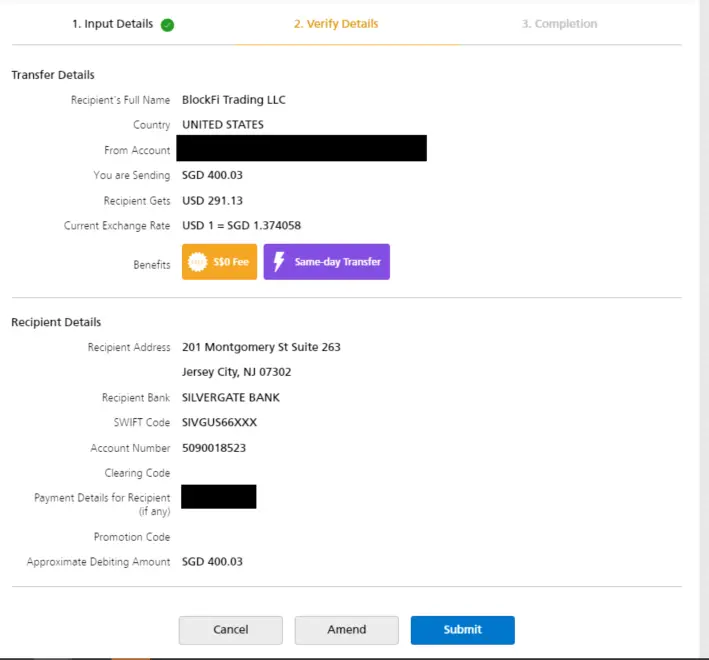The height and width of the screenshot is (660, 709).
Task: Click the Recipient Gets label
Action: click(137, 201)
